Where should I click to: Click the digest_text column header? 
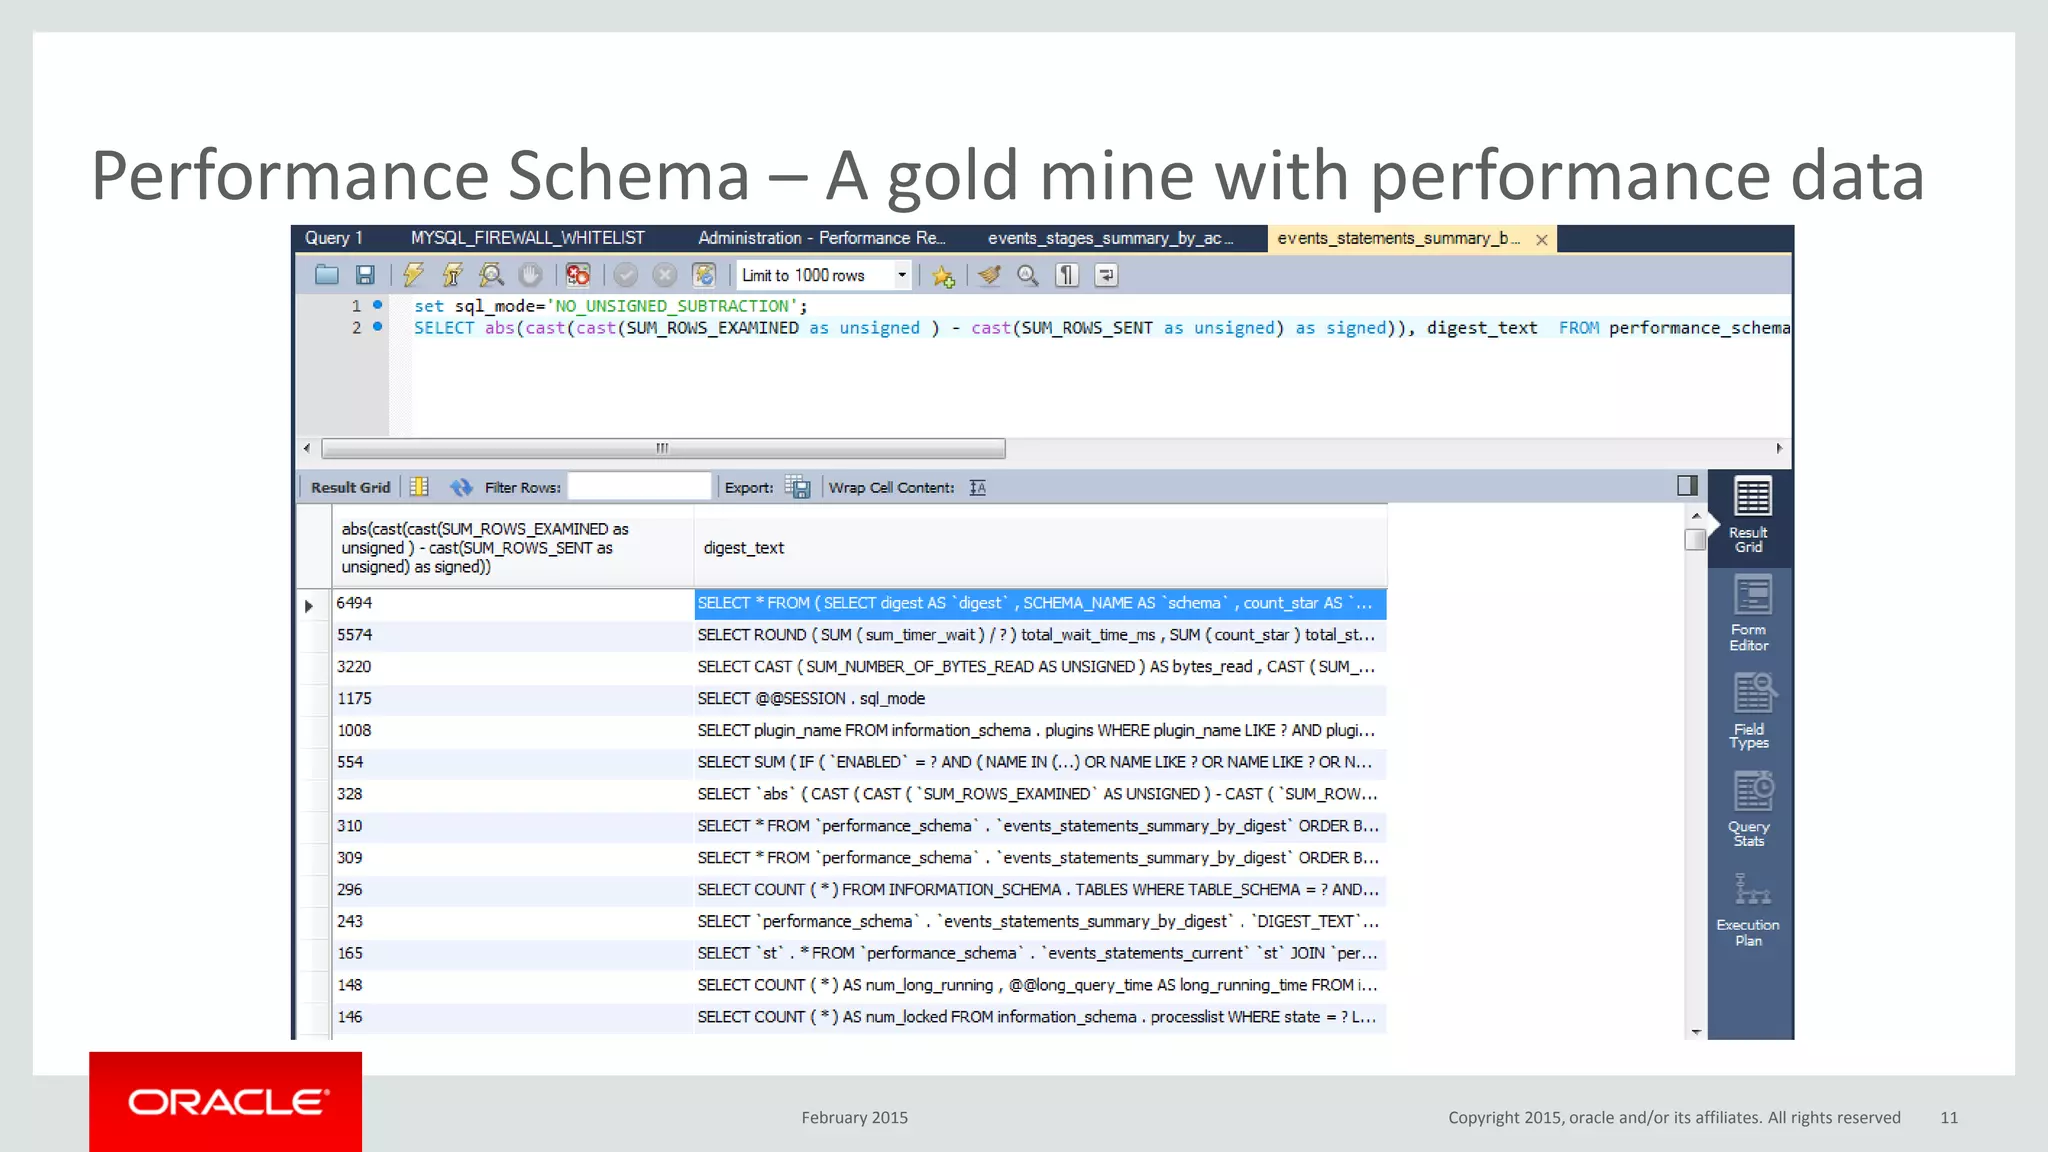(1040, 547)
